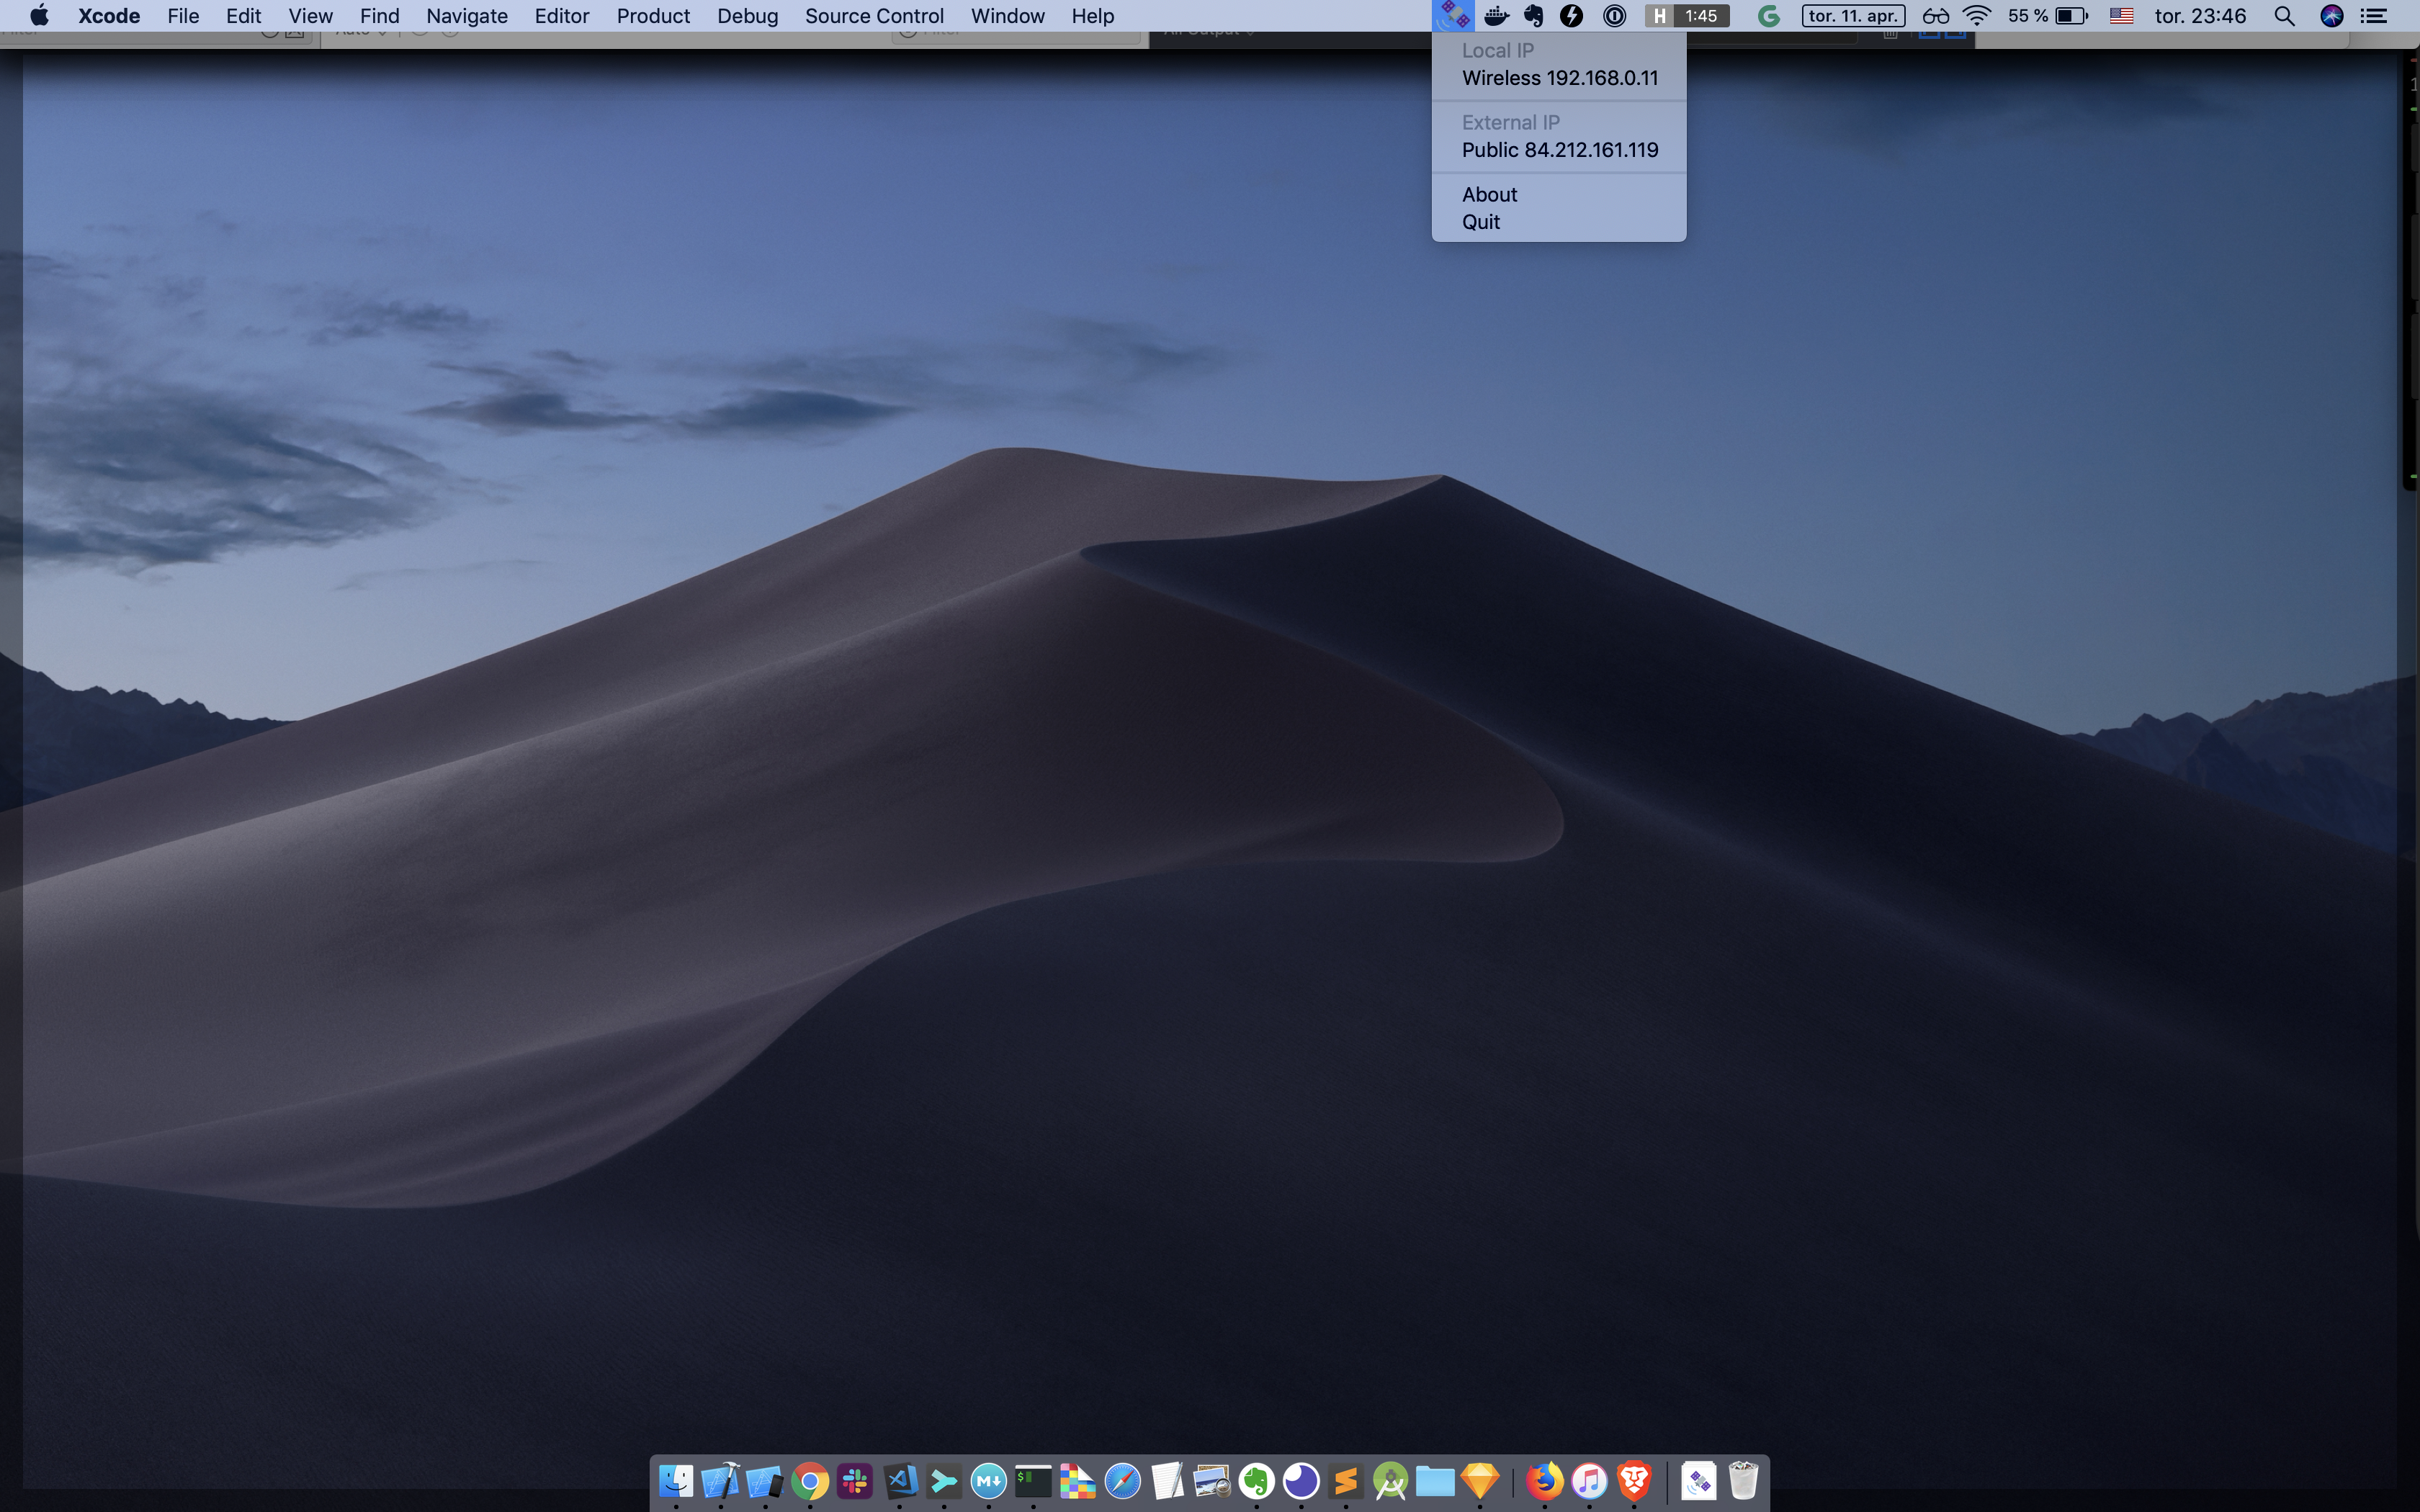Open the Product menu

(x=653, y=16)
